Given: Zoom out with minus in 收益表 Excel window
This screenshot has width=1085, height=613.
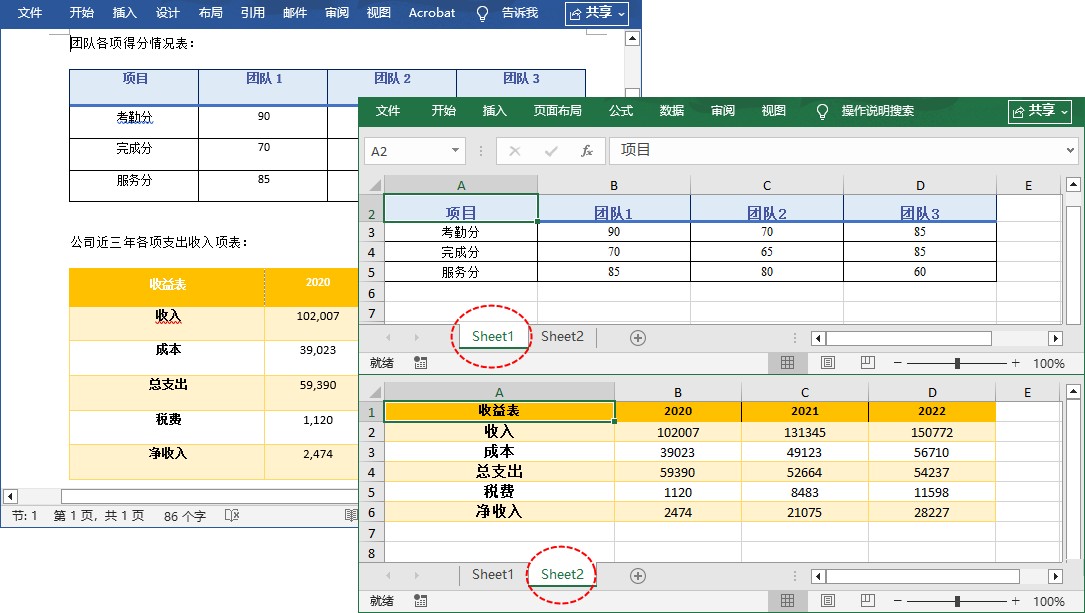Looking at the screenshot, I should [897, 601].
